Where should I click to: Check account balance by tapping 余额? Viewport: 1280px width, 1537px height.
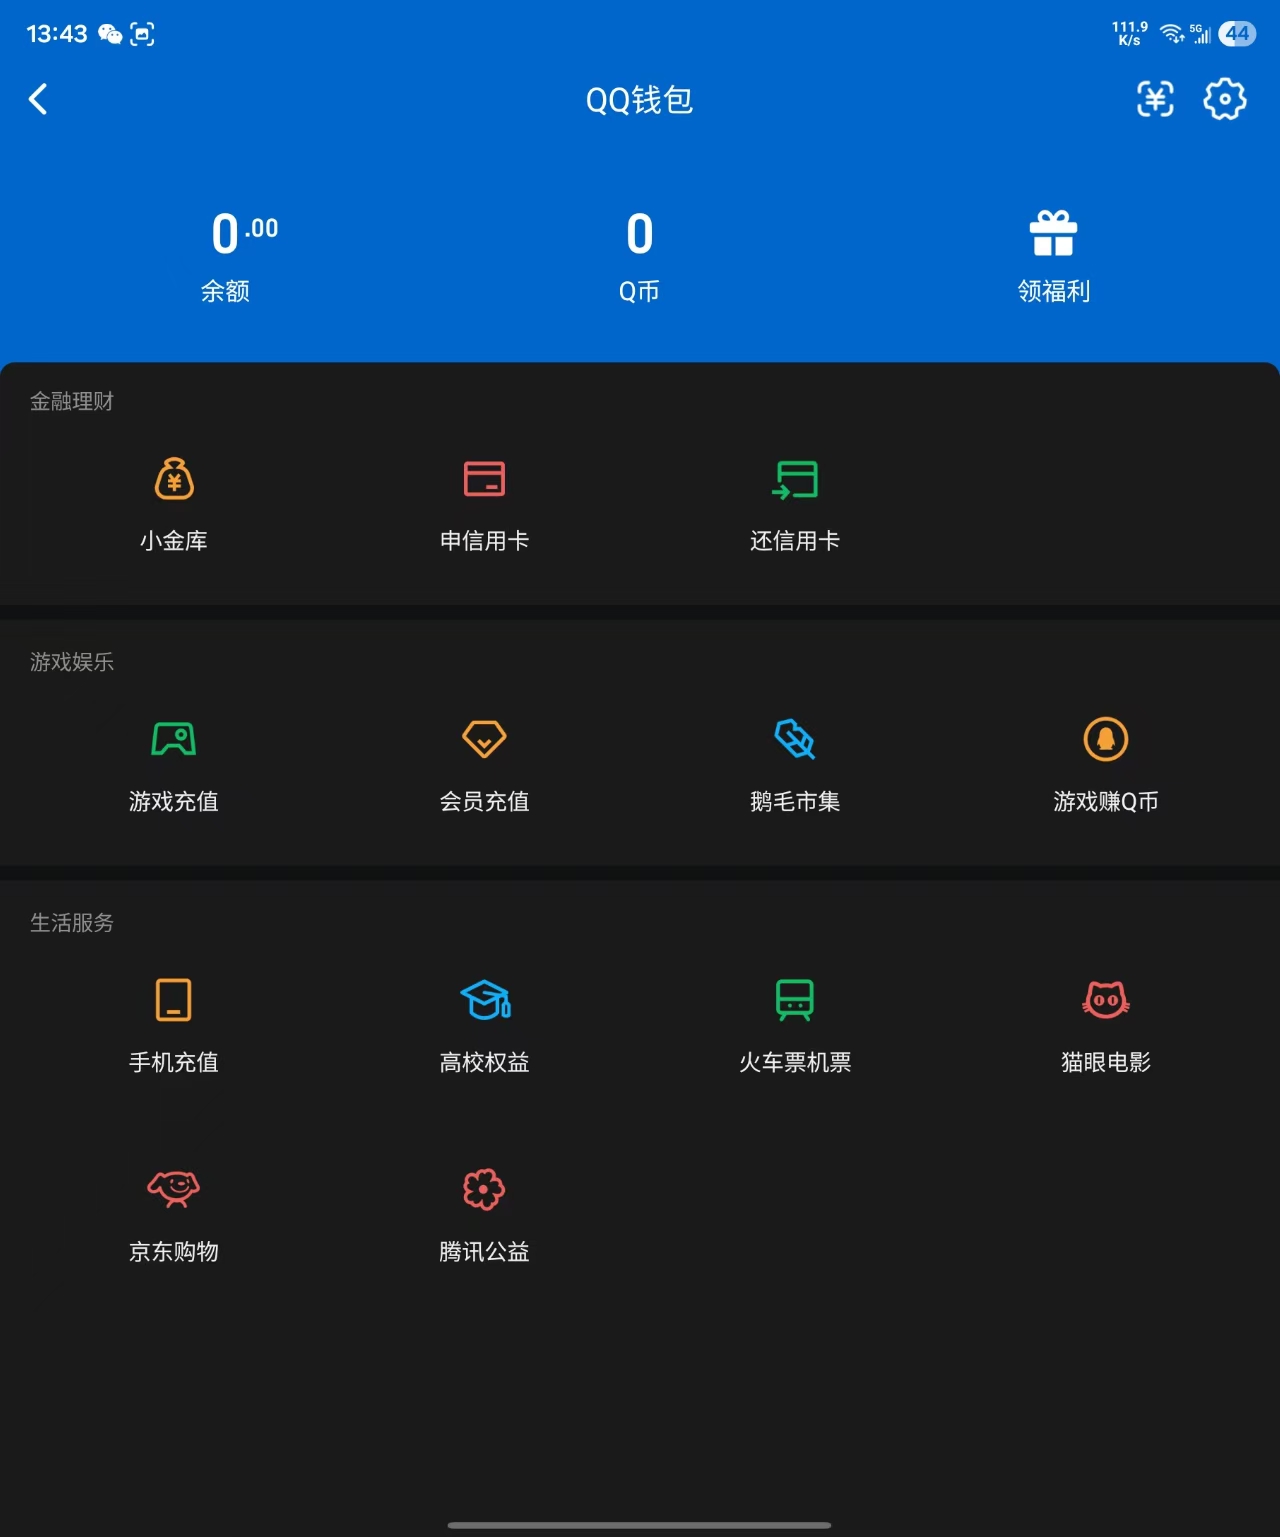pos(226,250)
